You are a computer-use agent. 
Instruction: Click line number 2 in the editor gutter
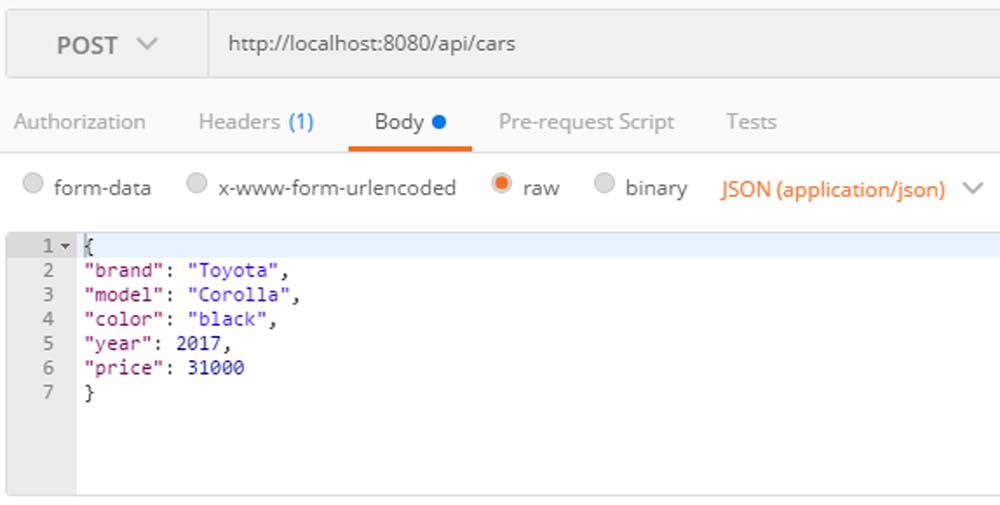[48, 270]
